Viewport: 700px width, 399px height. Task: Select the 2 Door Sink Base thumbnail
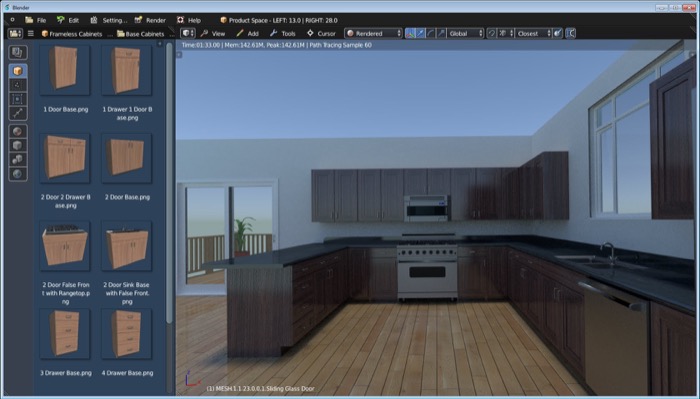pos(127,246)
